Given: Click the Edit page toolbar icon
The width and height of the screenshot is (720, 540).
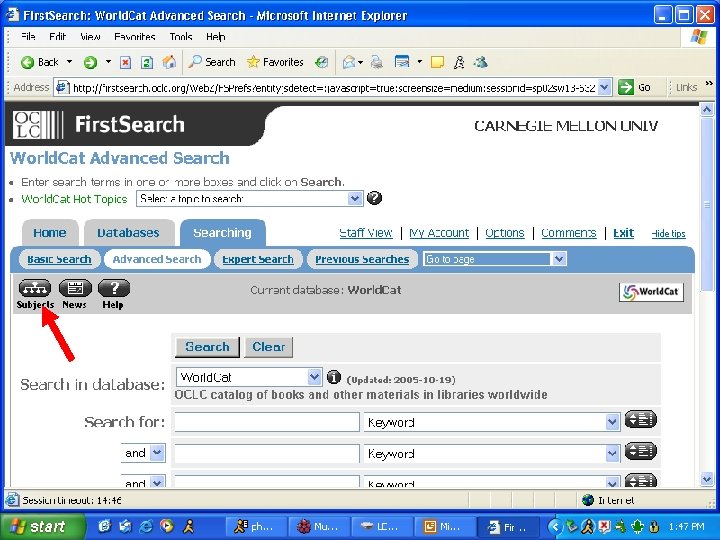Looking at the screenshot, I should (402, 62).
